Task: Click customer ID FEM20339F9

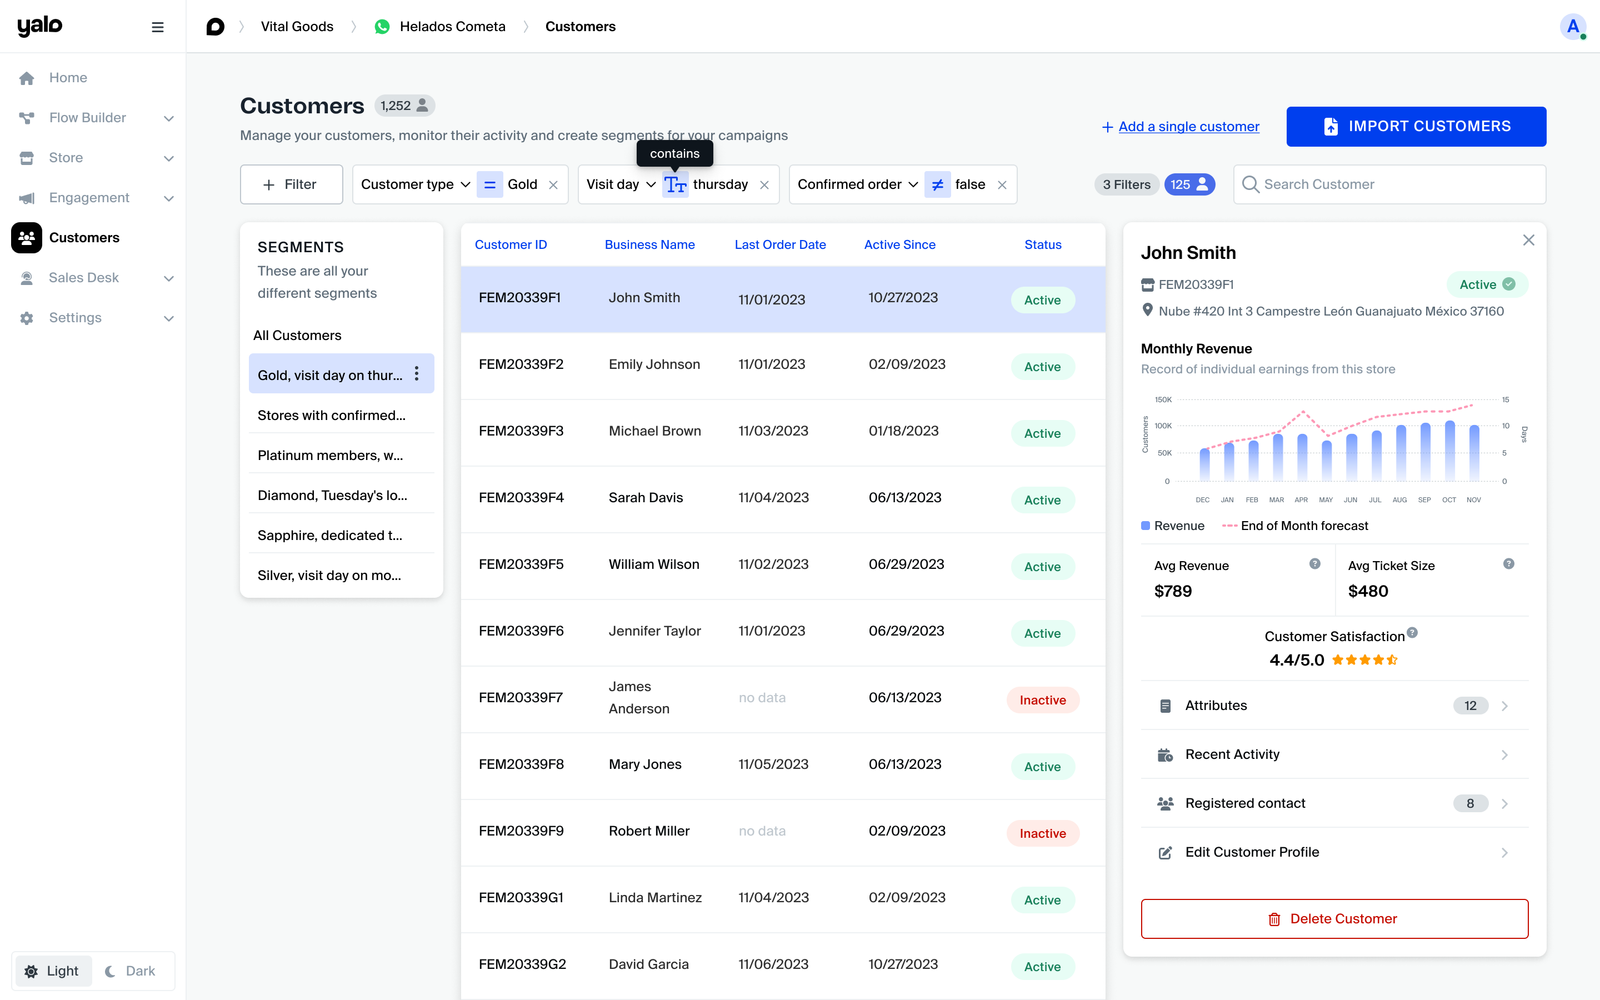Action: pos(521,831)
